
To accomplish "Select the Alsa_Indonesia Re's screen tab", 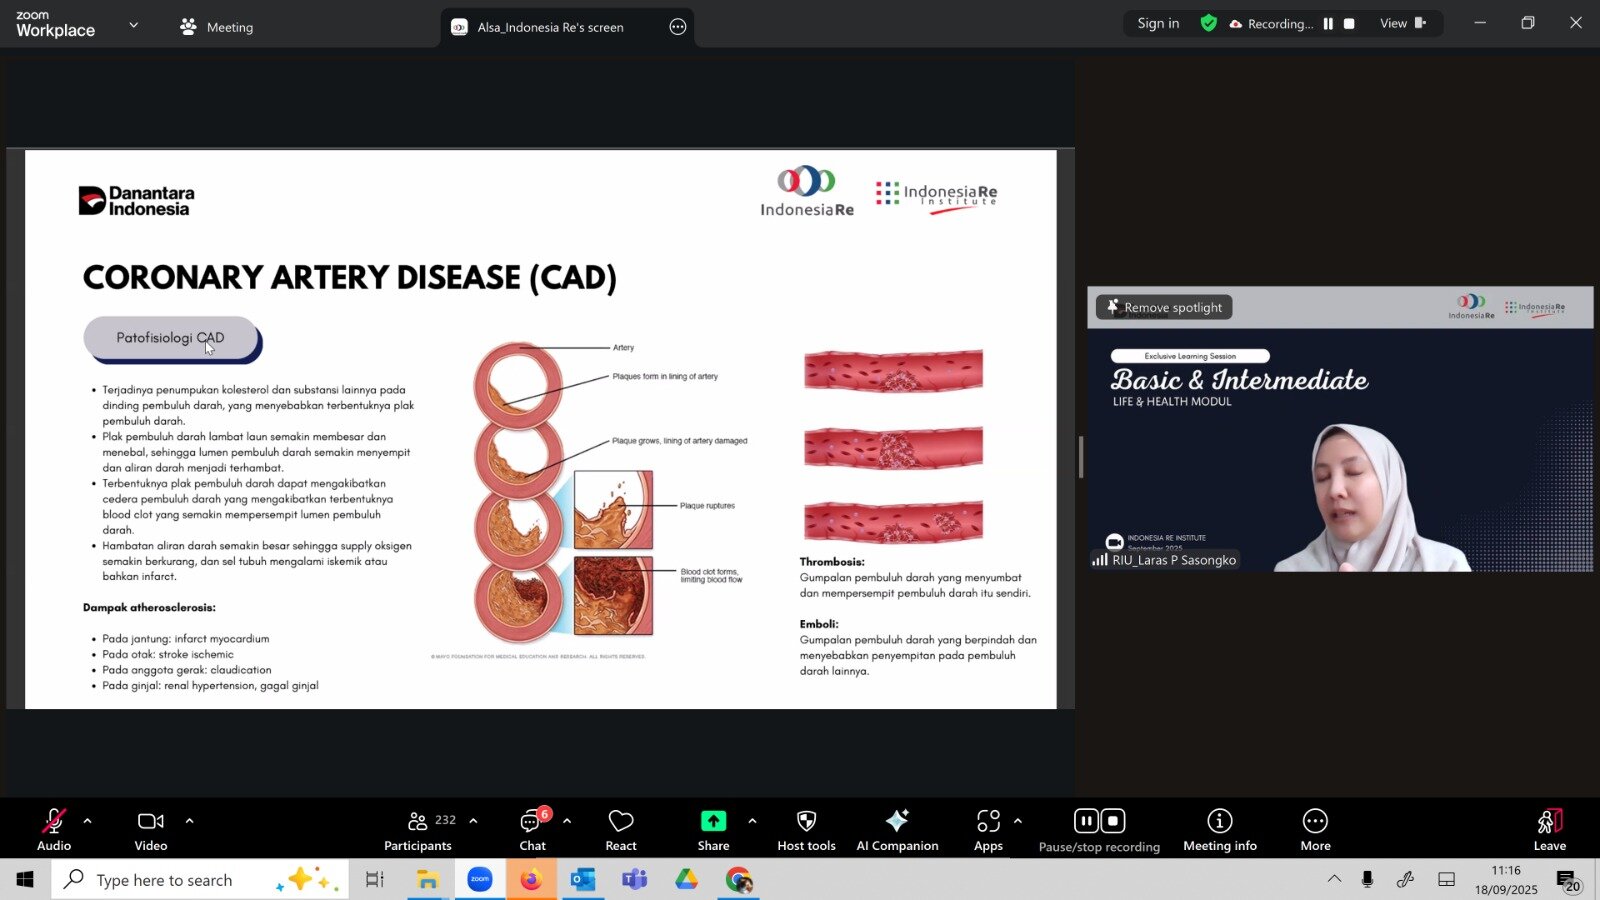I will [x=550, y=27].
